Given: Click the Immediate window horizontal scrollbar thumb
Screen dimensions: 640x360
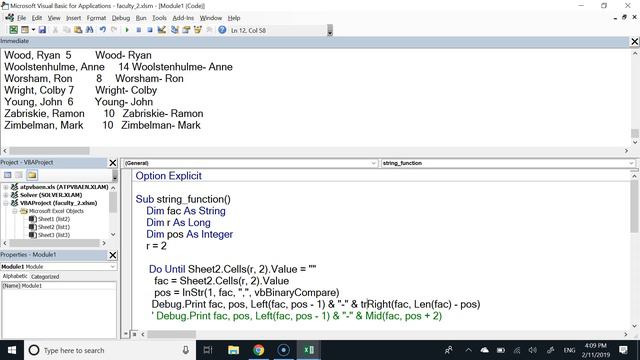Looking at the screenshot, I should click(49, 151).
